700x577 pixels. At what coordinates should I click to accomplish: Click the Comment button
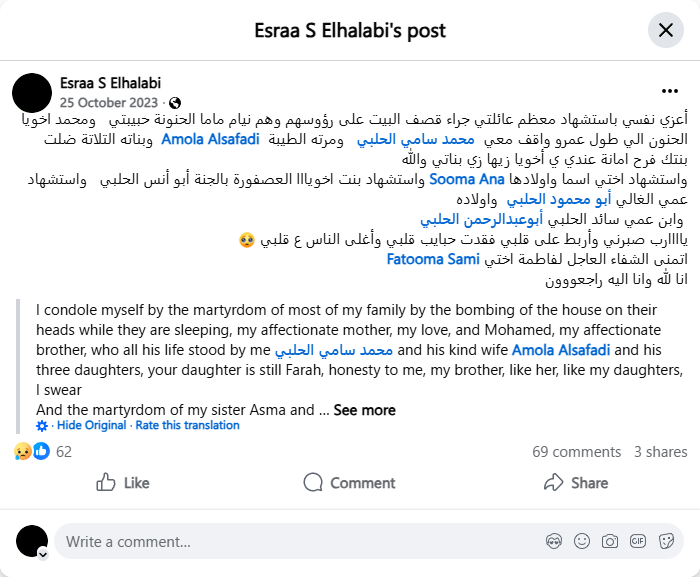click(x=349, y=483)
